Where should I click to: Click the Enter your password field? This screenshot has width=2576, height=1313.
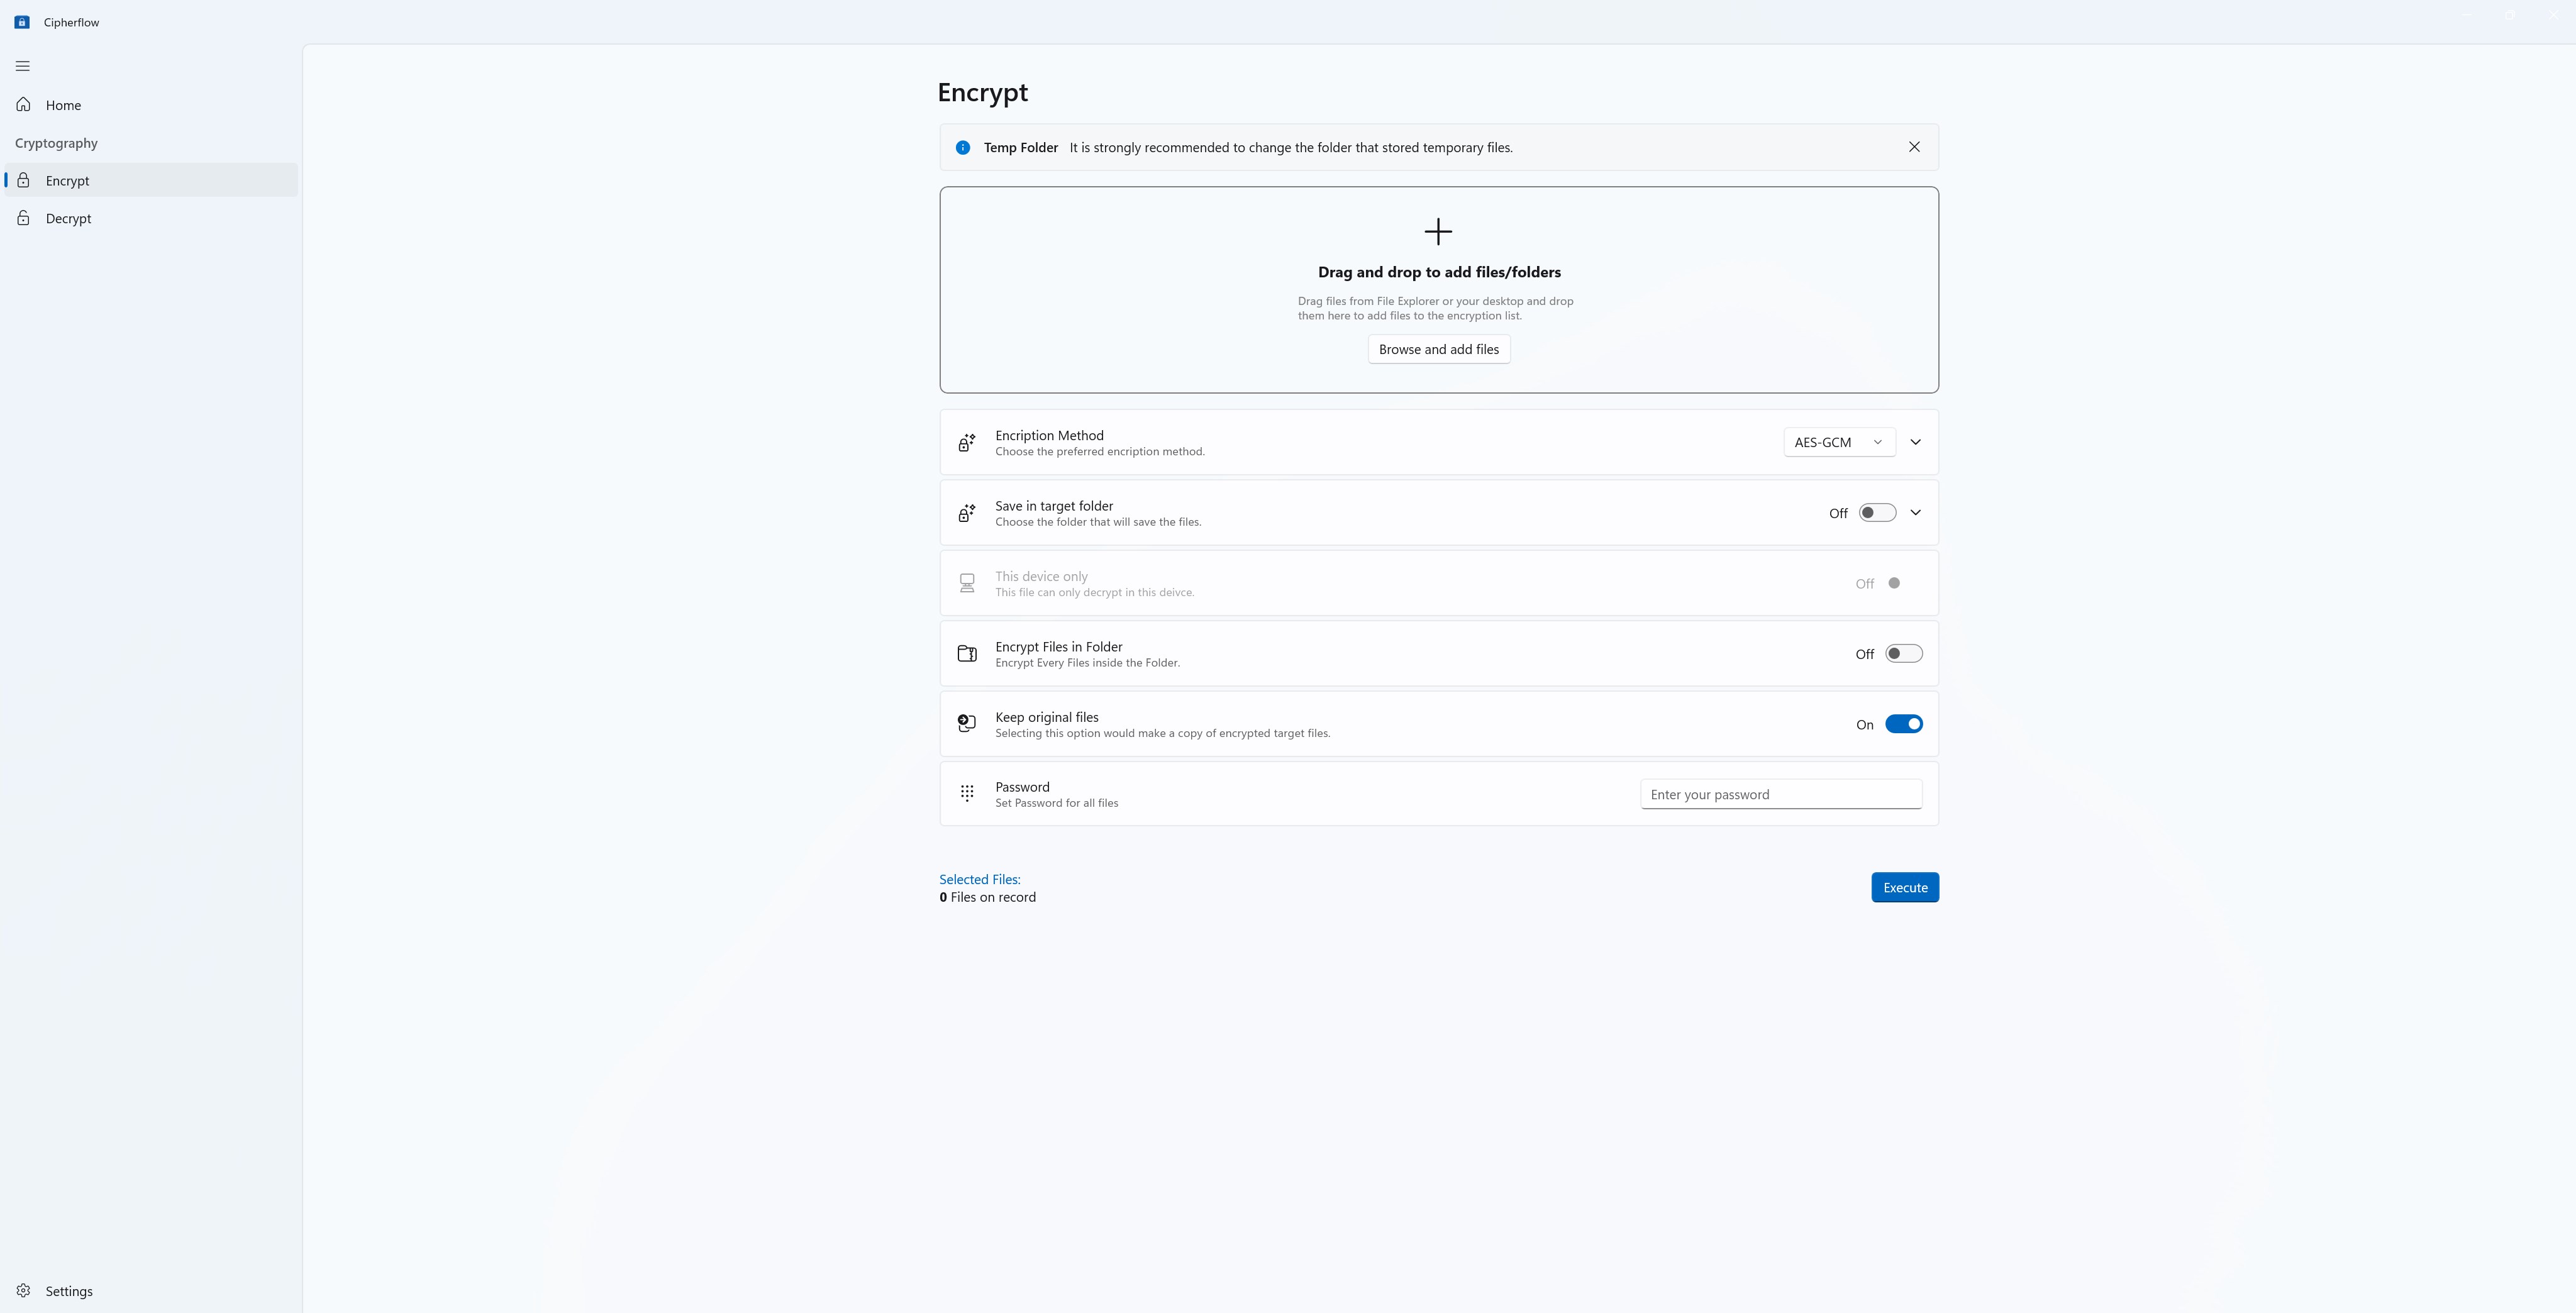coord(1781,795)
